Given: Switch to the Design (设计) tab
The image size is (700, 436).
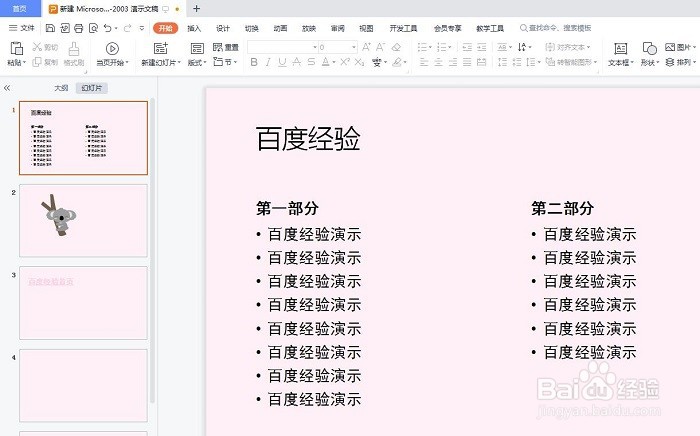Looking at the screenshot, I should [223, 28].
